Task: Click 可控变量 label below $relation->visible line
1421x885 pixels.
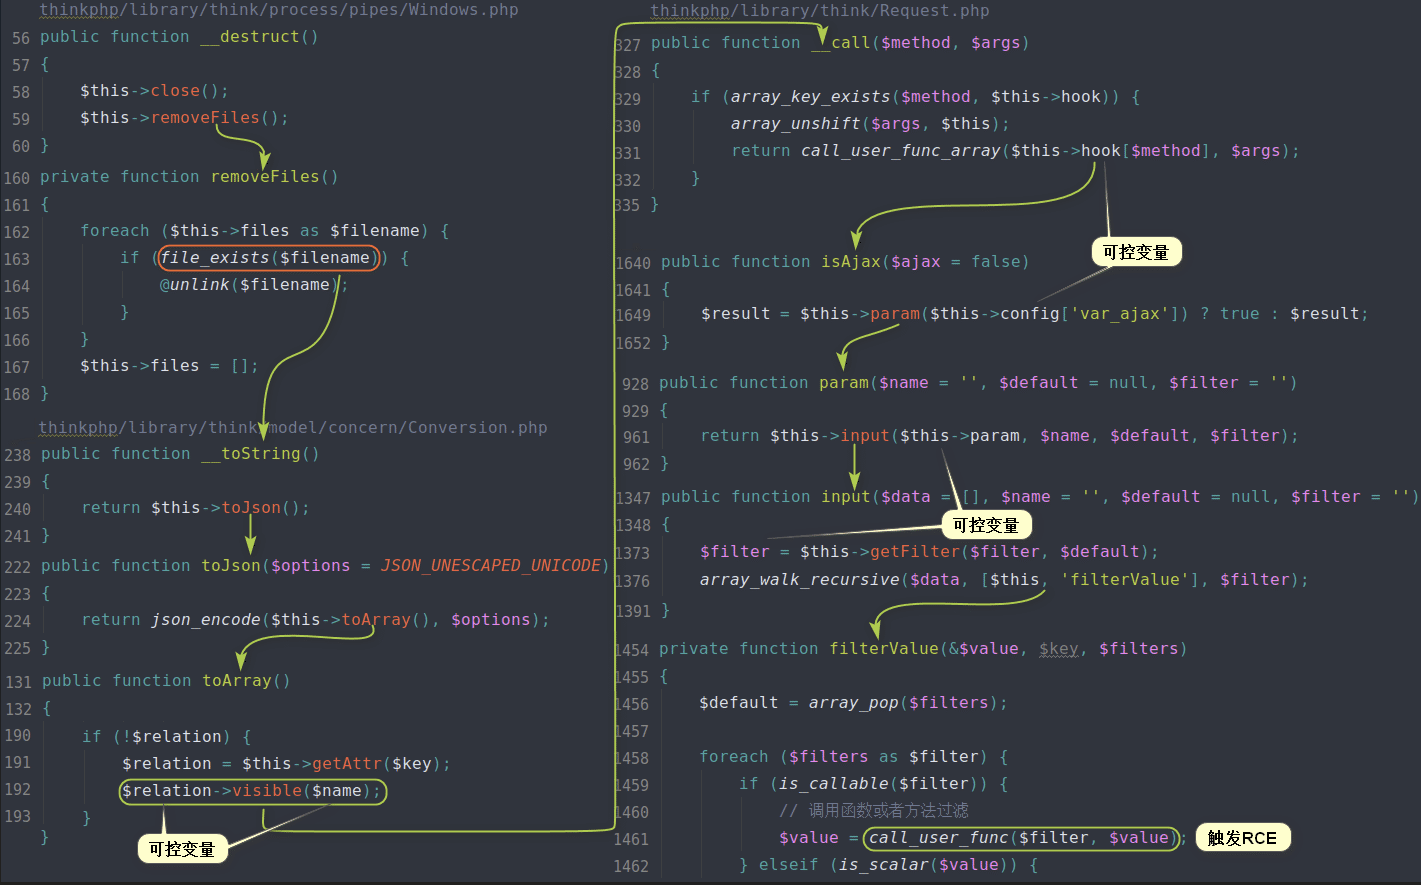Action: point(182,849)
